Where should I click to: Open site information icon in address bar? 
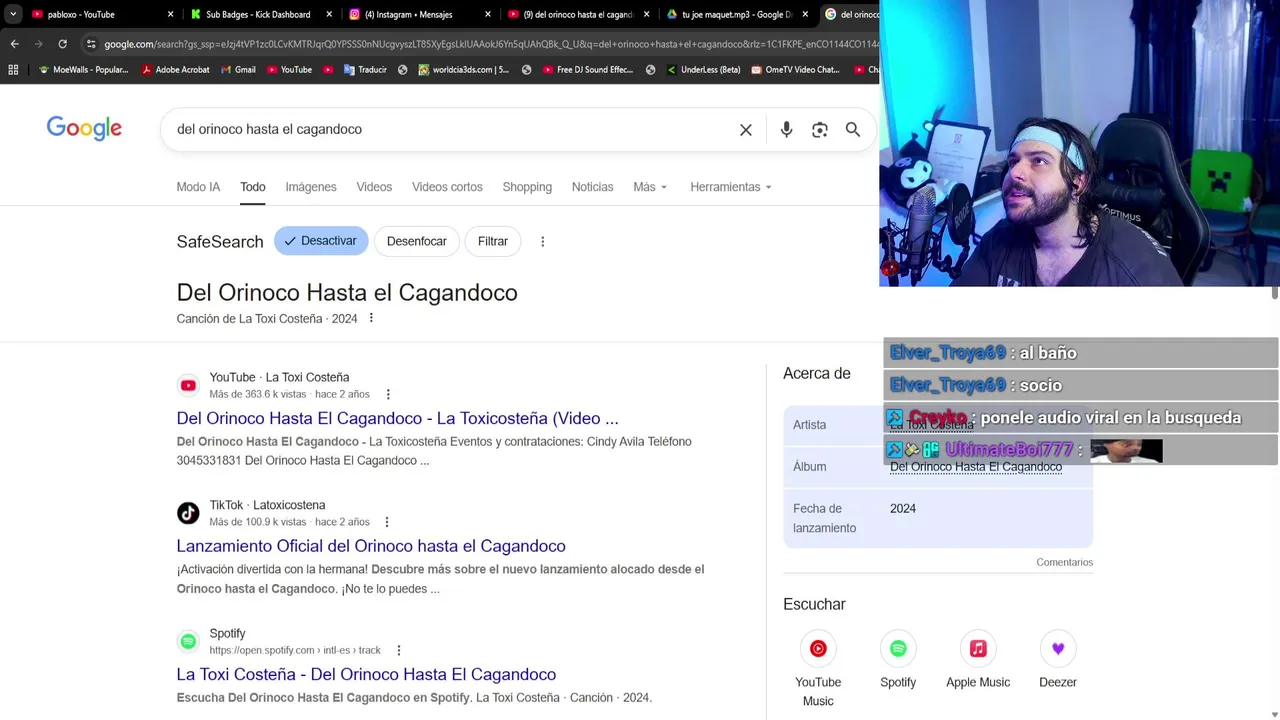[x=91, y=44]
